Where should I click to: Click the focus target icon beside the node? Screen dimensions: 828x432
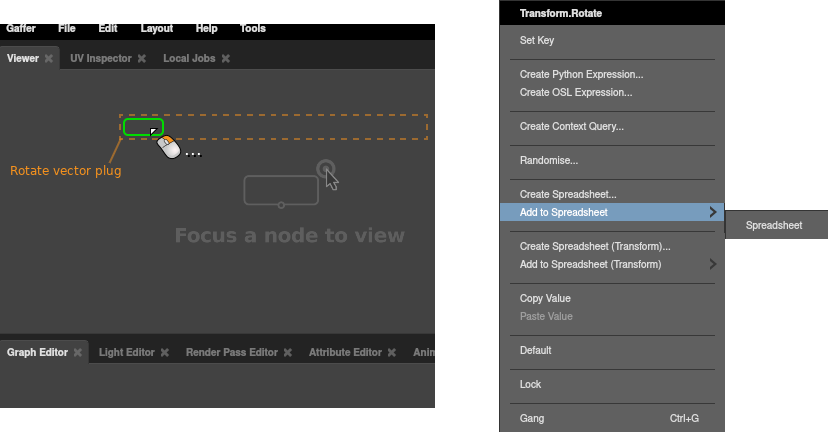pyautogui.click(x=325, y=167)
